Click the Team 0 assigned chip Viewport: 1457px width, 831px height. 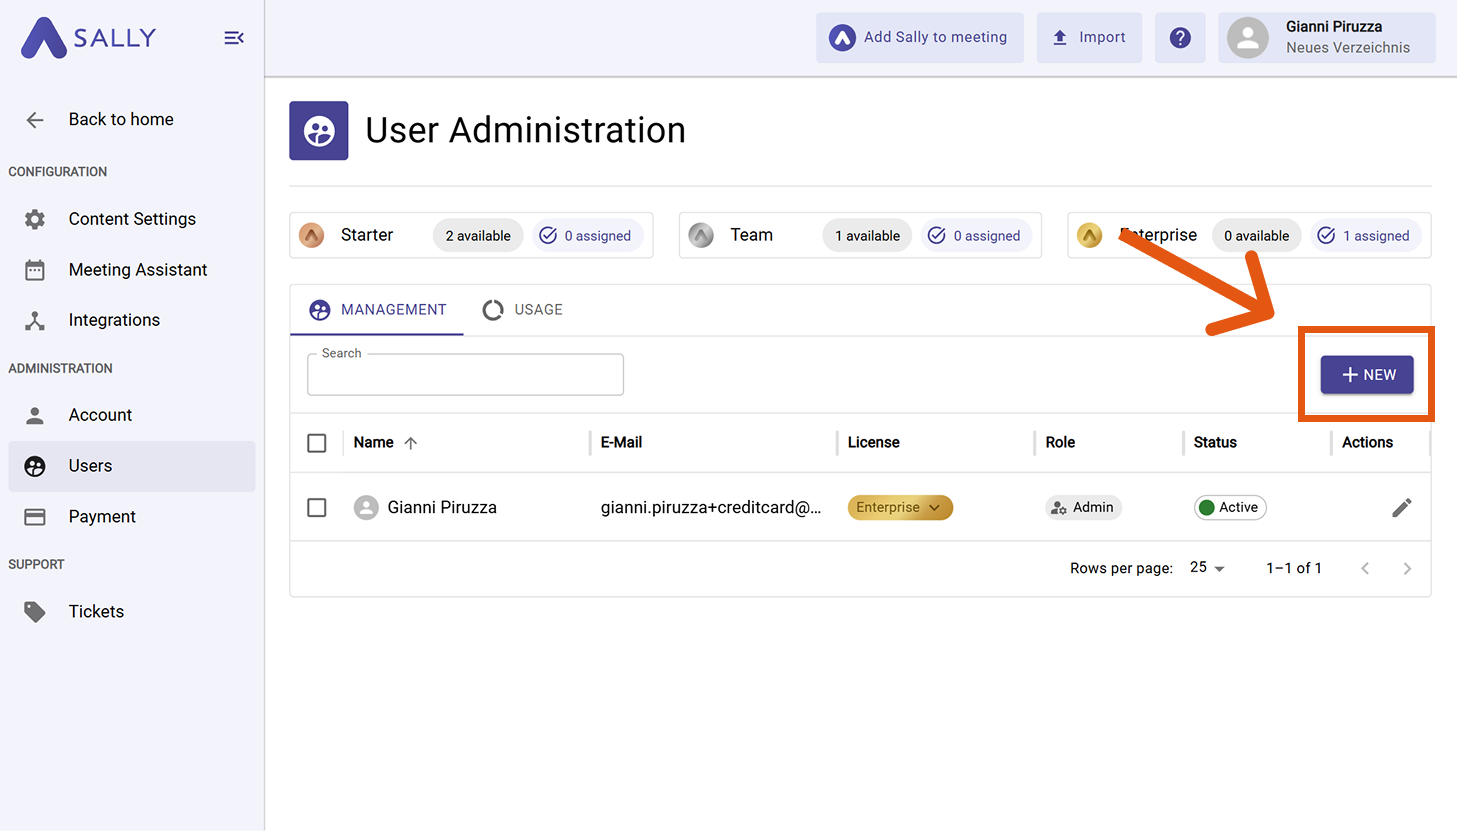tap(976, 236)
